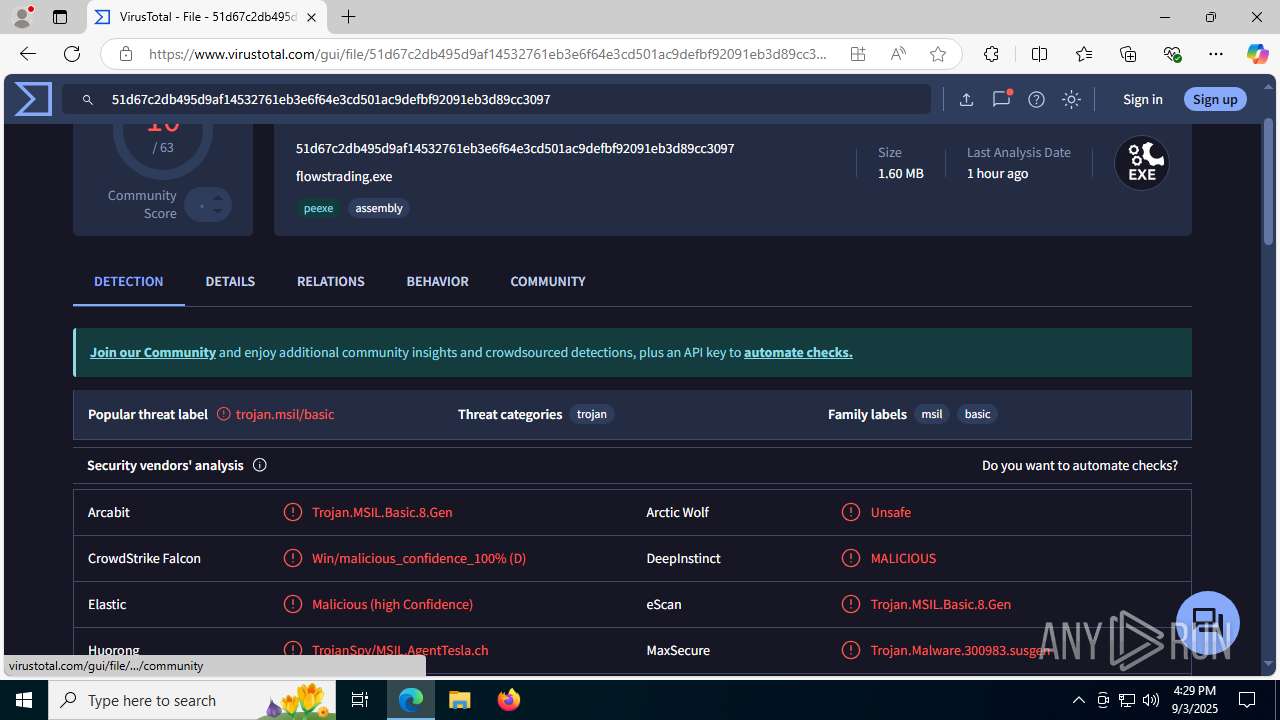Click the site info lock icon
This screenshot has width=1280, height=720.
click(126, 54)
